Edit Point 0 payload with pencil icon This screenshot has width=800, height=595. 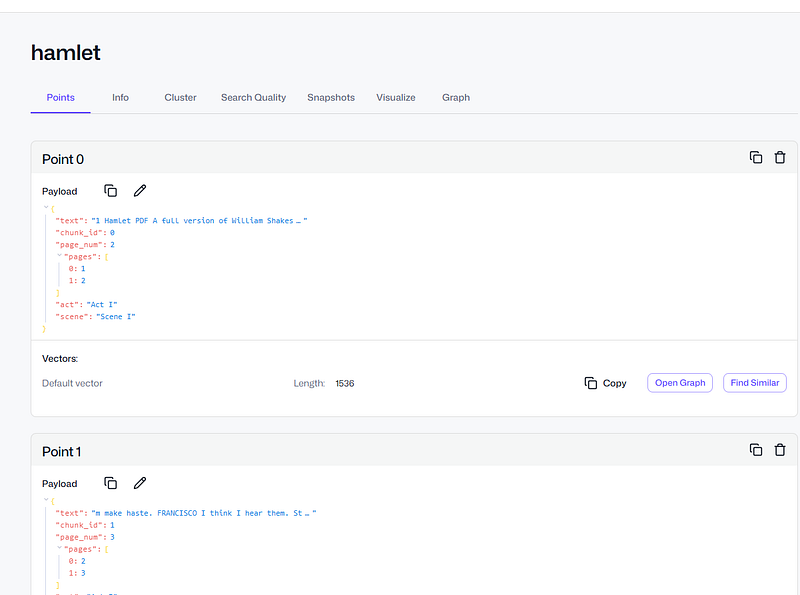(x=140, y=191)
